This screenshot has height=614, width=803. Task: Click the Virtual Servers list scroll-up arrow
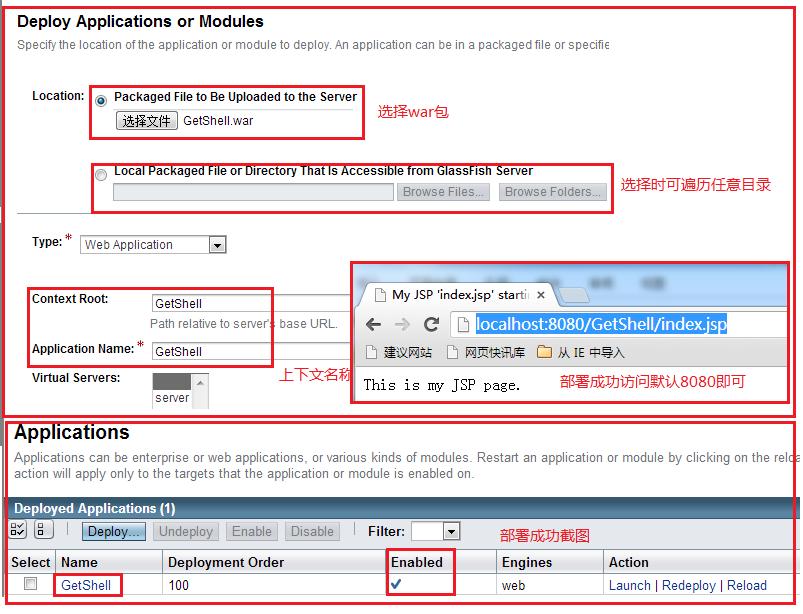[x=200, y=383]
